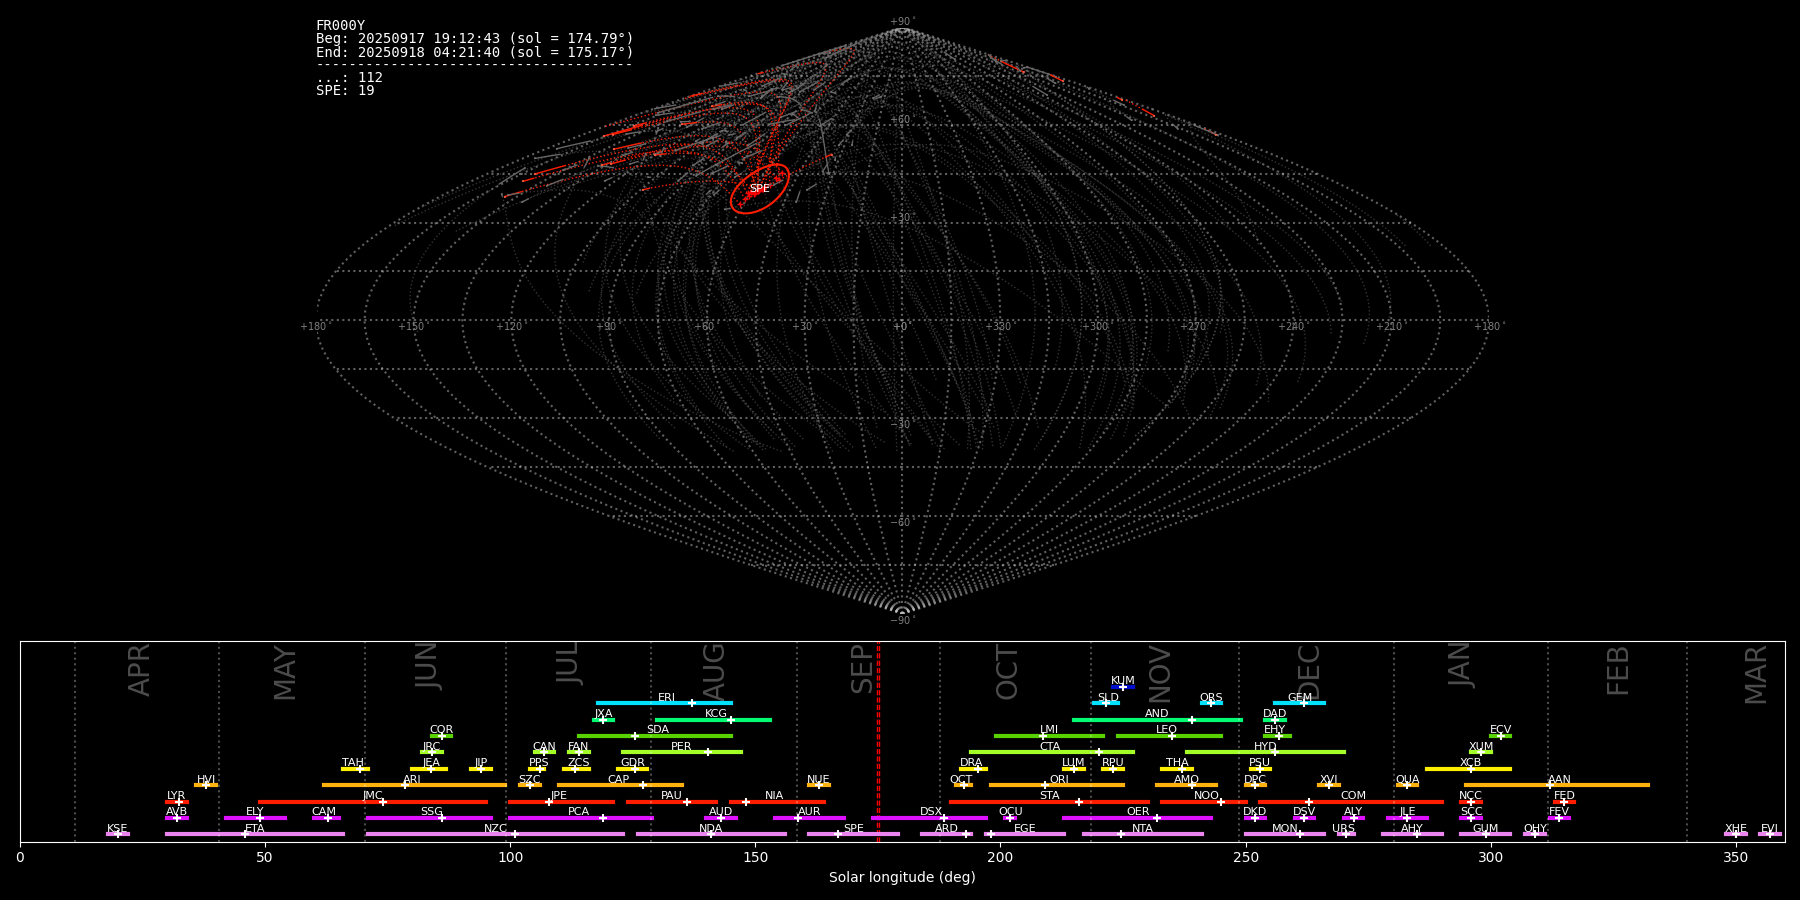Click the DEC month label
The width and height of the screenshot is (1800, 900).
pos(1309,672)
